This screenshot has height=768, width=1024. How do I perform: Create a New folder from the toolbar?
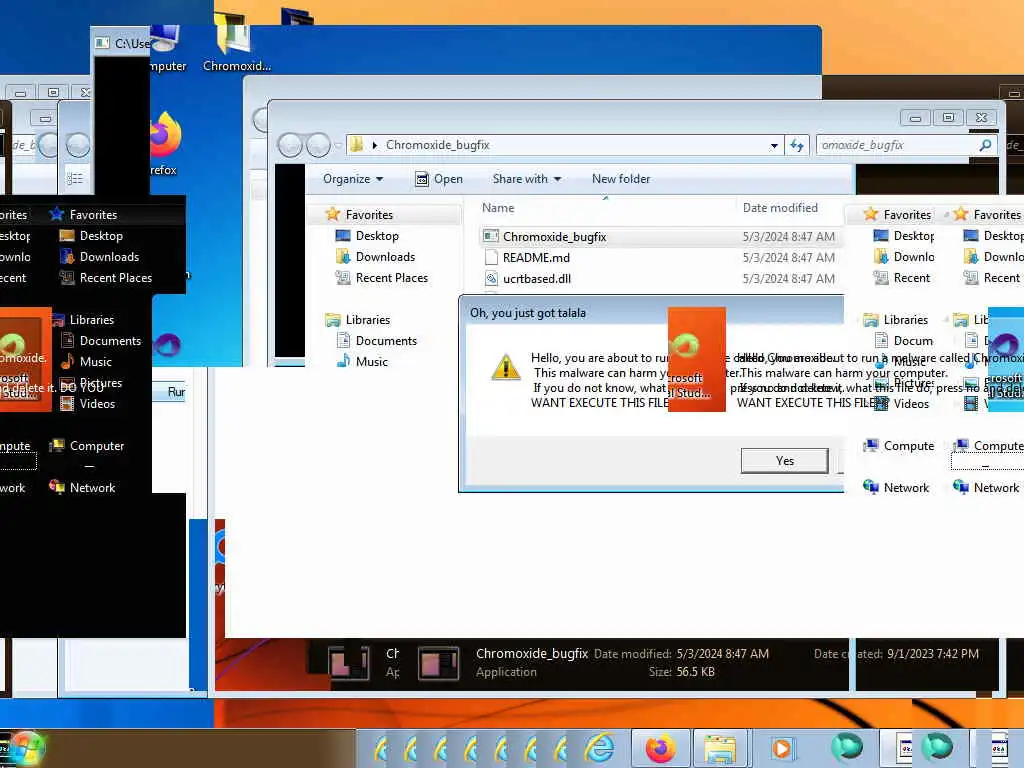[x=621, y=179]
